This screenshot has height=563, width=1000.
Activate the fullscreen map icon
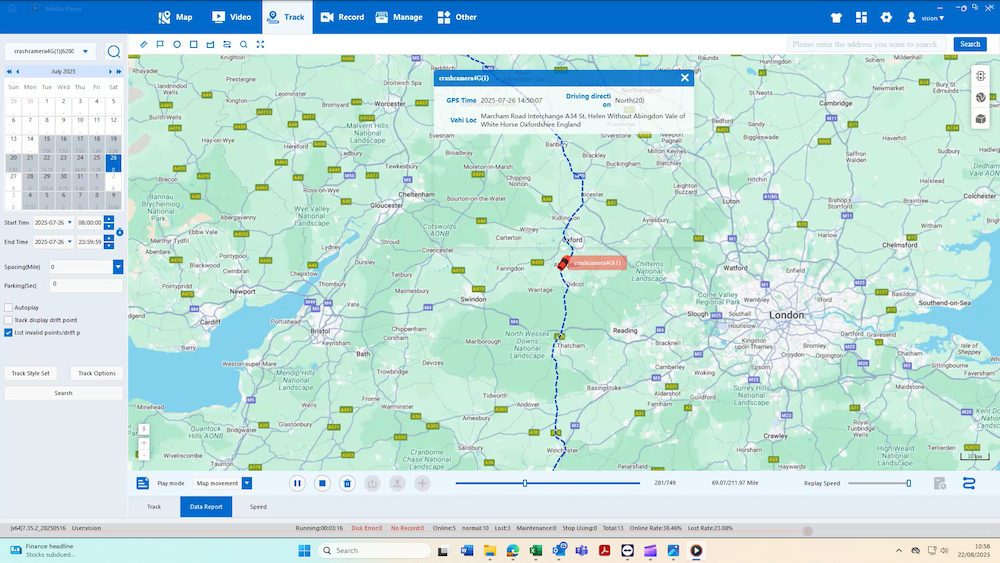click(x=260, y=45)
